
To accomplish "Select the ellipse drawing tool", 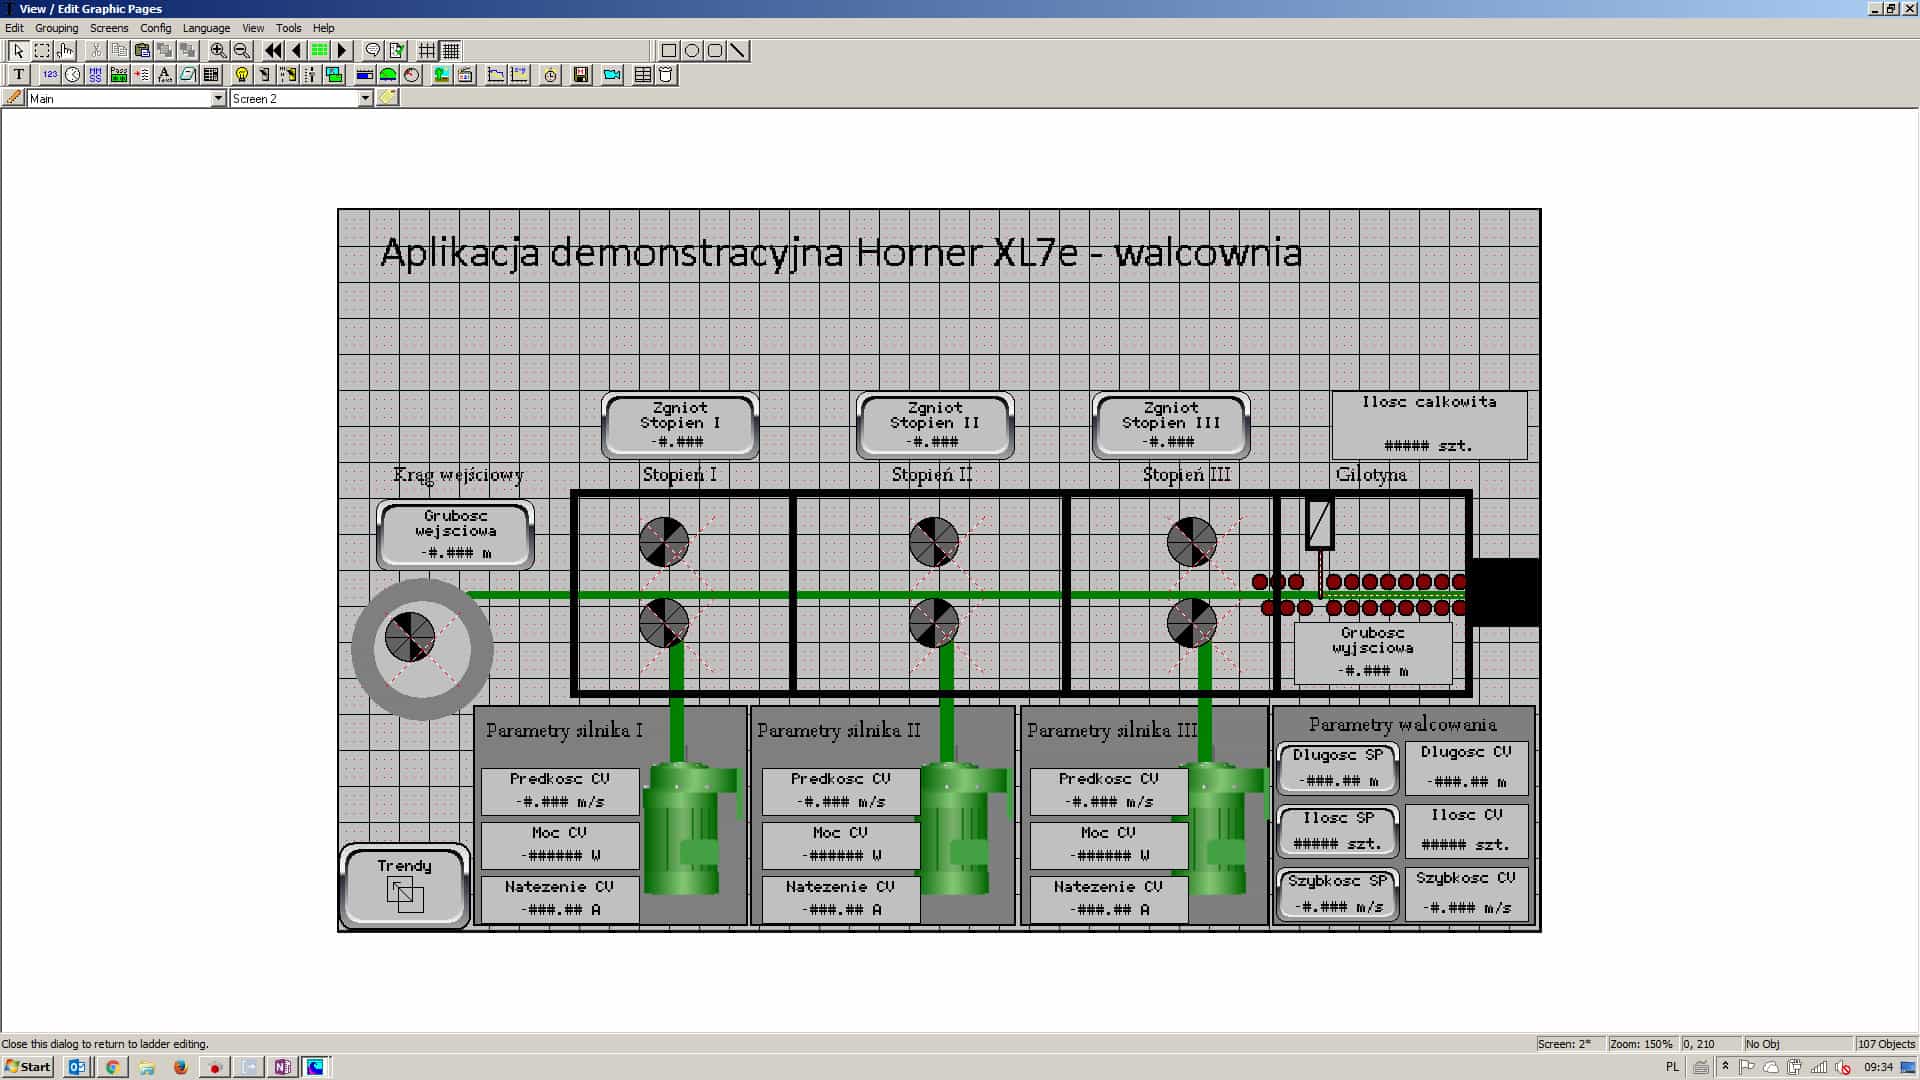I will [692, 50].
